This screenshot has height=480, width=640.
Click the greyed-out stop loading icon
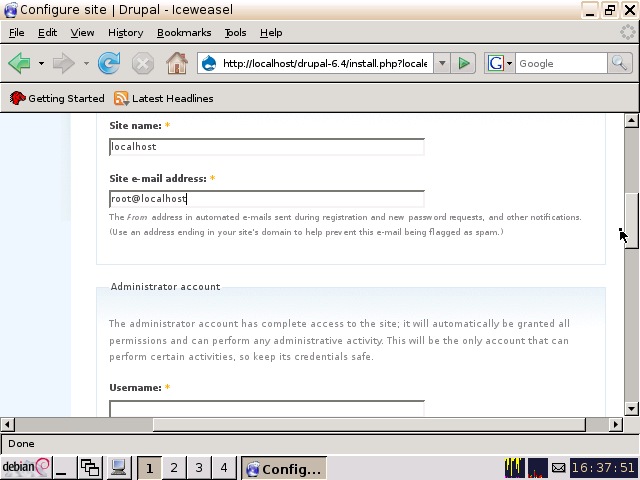point(143,63)
